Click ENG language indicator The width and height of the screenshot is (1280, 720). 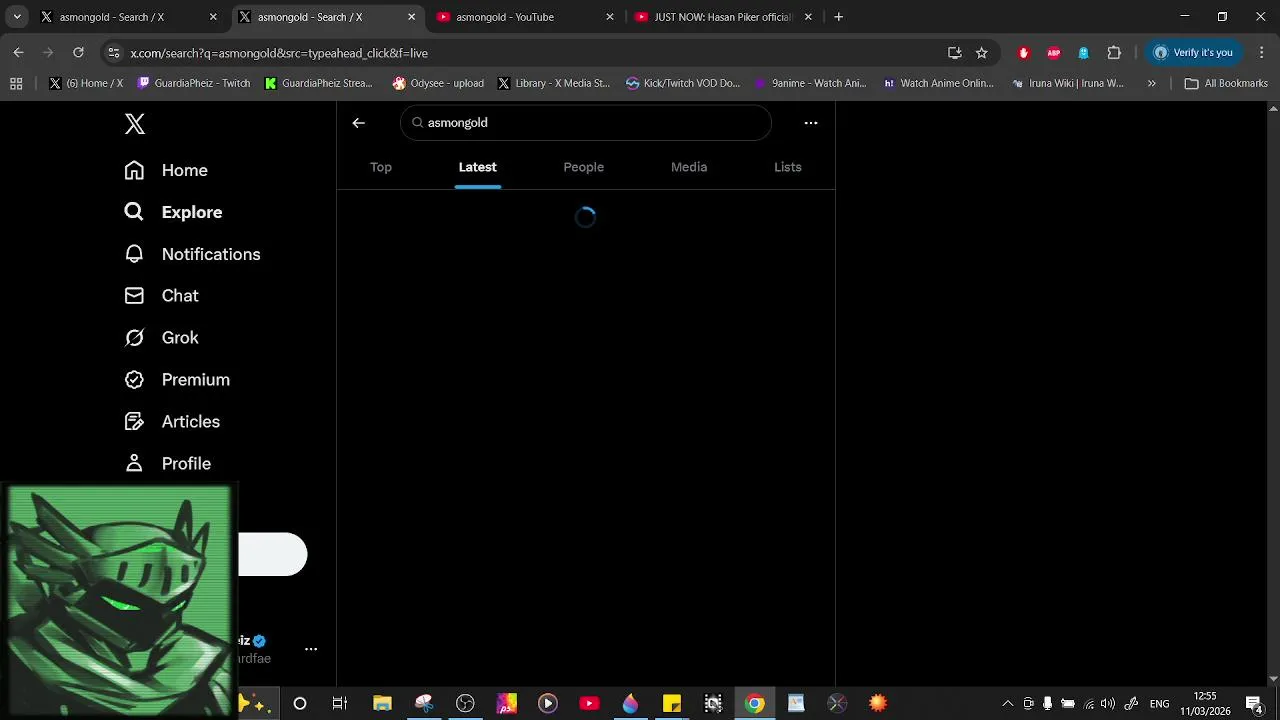1160,704
